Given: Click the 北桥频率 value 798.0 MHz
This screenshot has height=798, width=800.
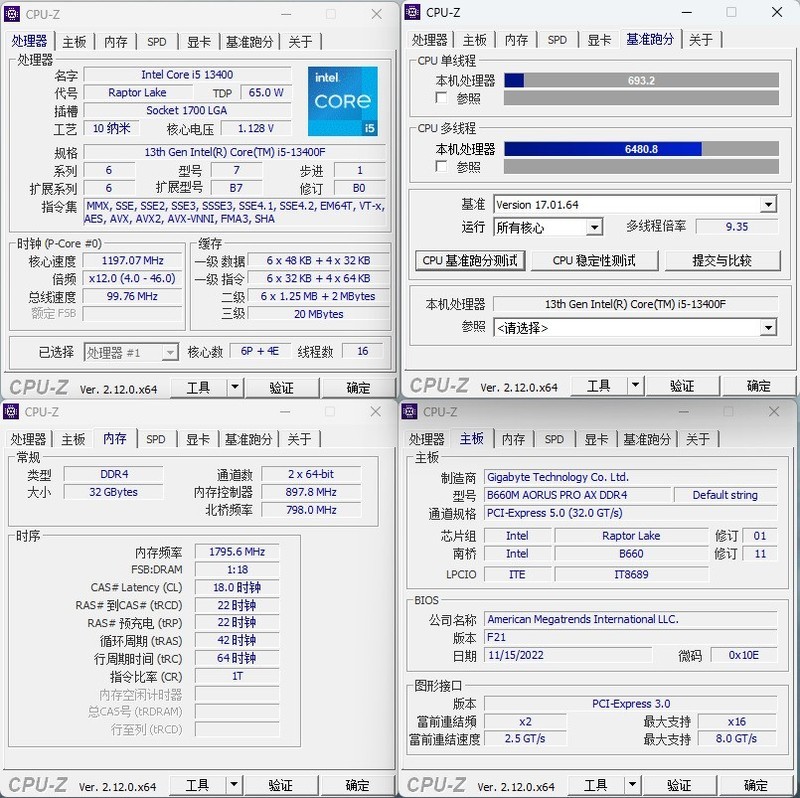Looking at the screenshot, I should pos(311,510).
